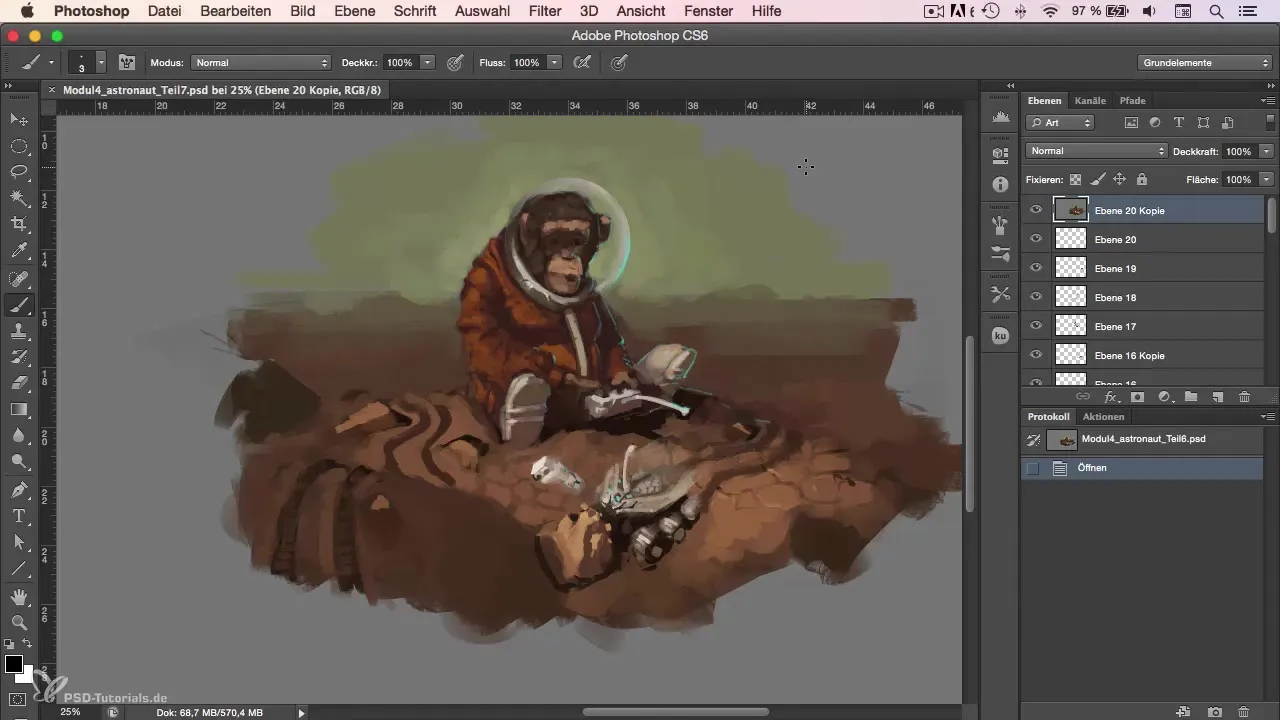Delete layer using trash icon in Layers panel
This screenshot has height=720, width=1280.
coord(1244,397)
